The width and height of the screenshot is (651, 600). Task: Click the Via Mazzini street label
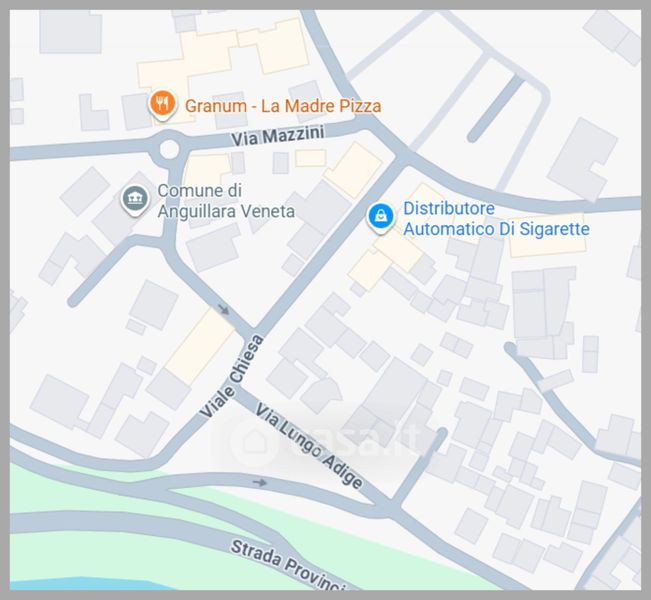(x=278, y=136)
